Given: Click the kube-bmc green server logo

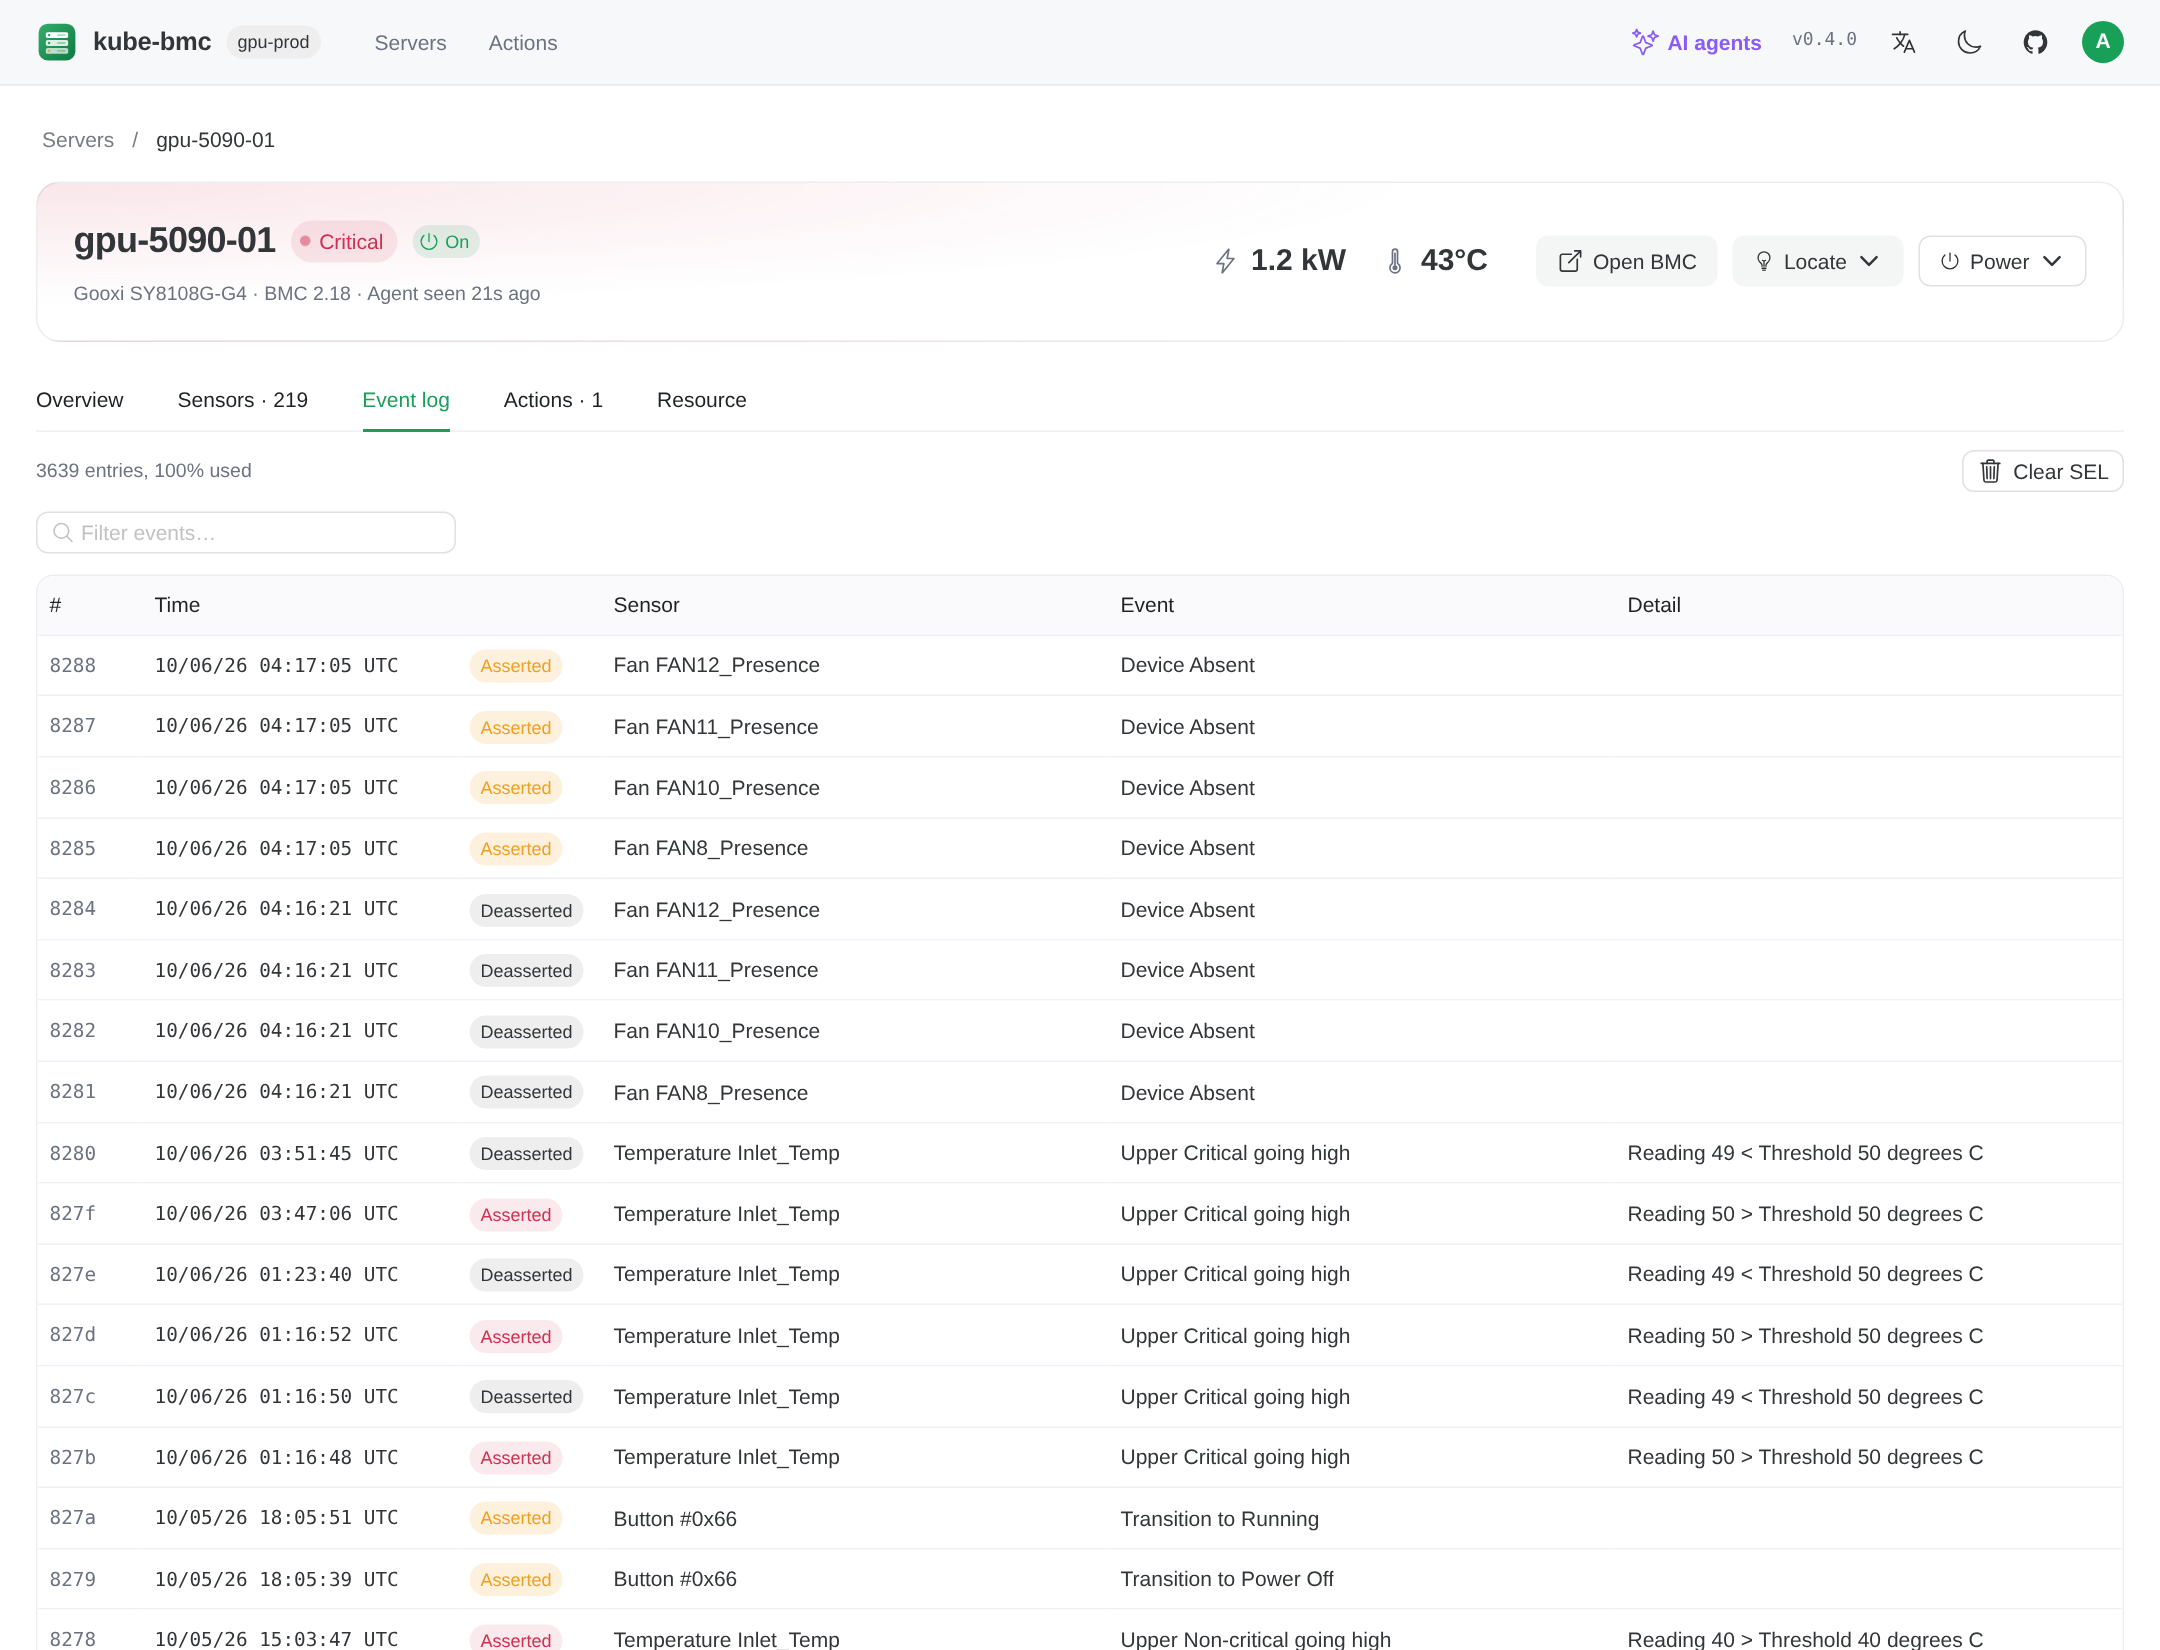Looking at the screenshot, I should [57, 42].
